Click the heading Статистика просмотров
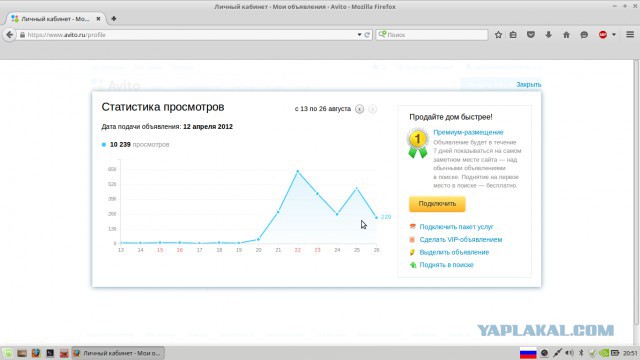The height and width of the screenshot is (360, 640). [163, 107]
